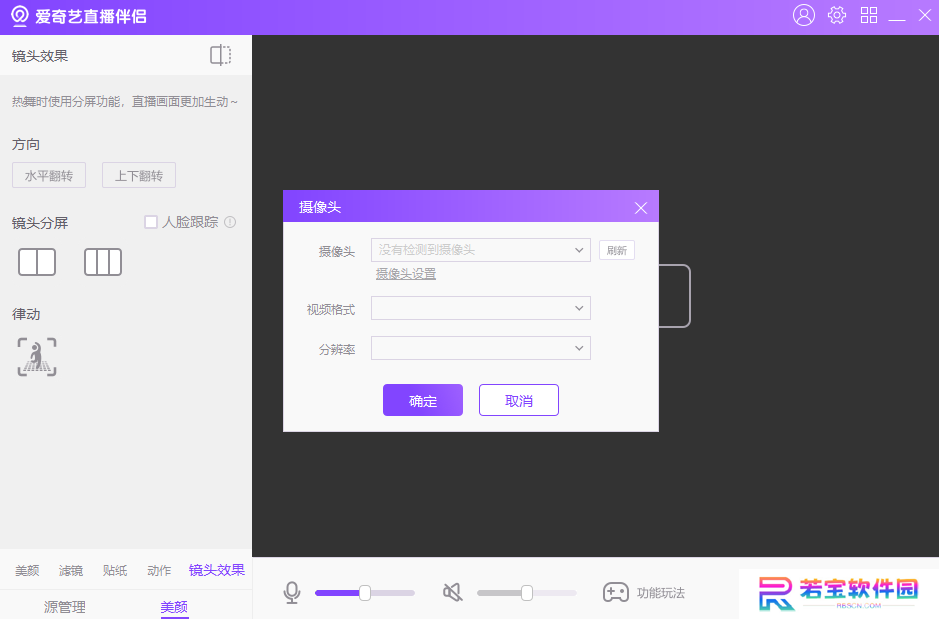
Task: Open the user account profile icon
Action: [804, 15]
